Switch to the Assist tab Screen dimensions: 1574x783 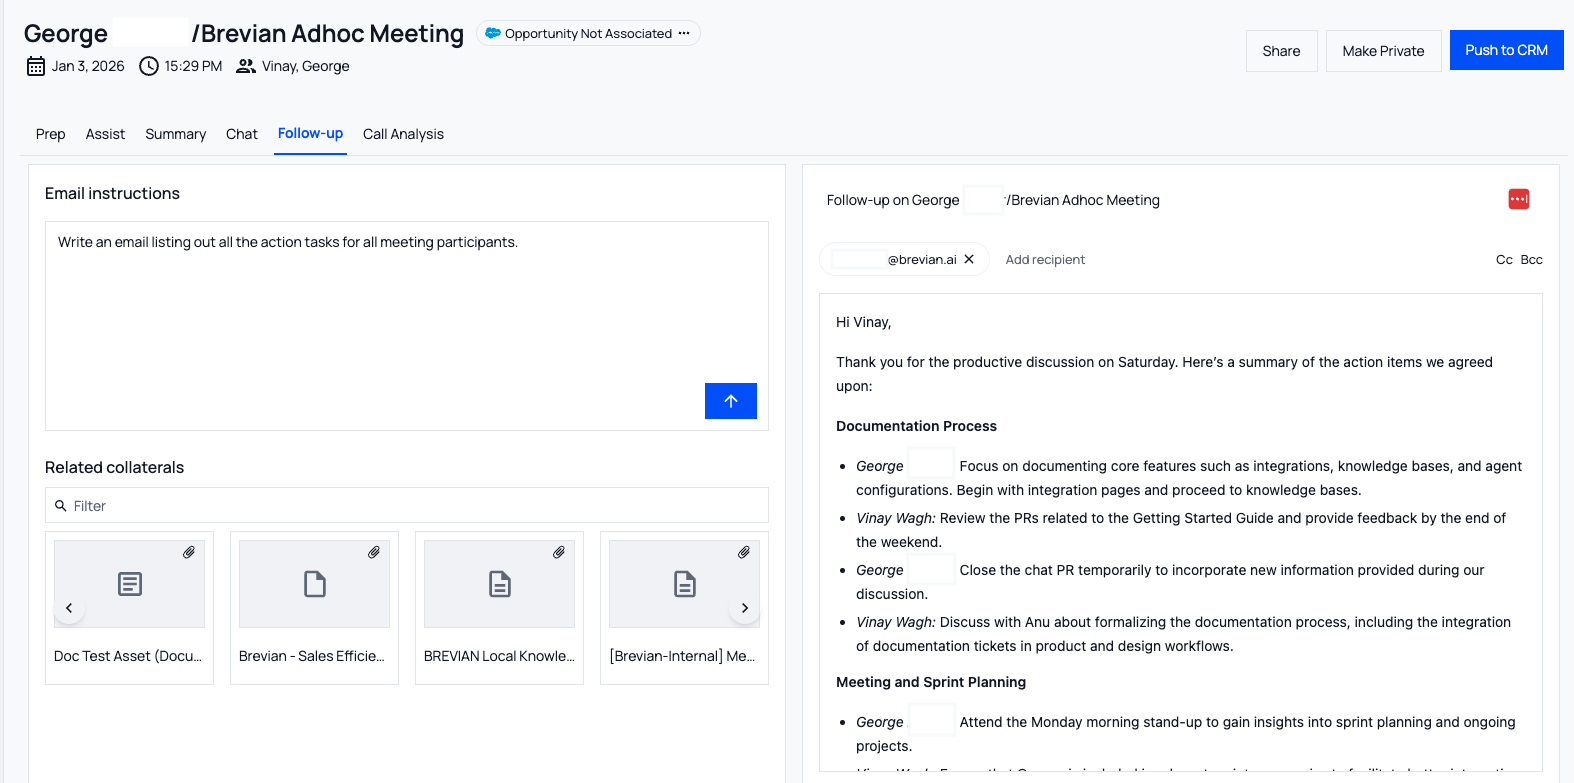[105, 134]
